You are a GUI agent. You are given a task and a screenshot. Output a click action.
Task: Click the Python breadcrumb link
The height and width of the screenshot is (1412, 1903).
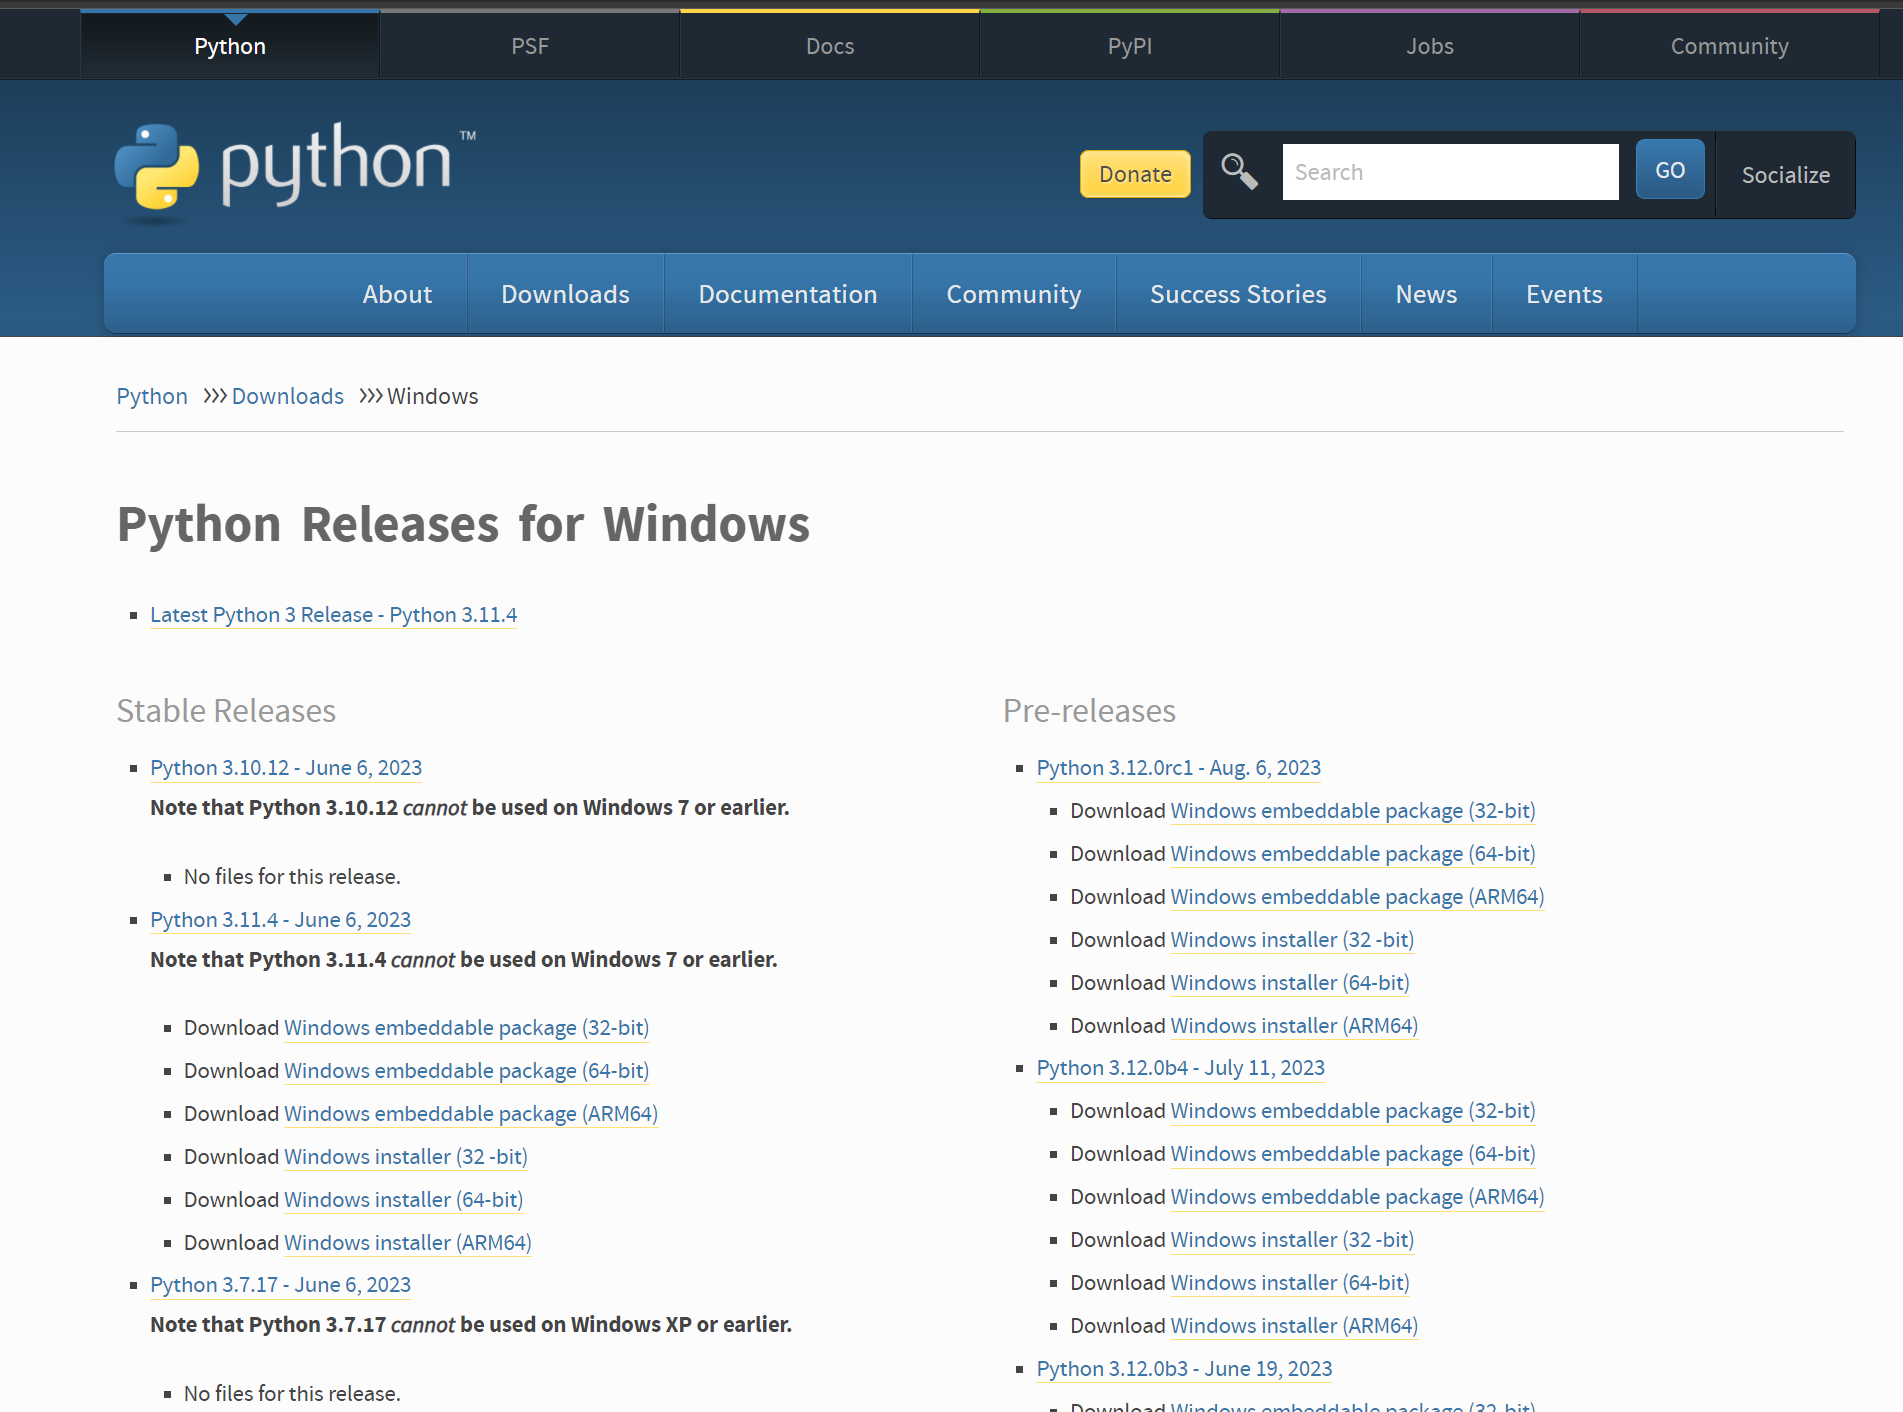point(152,396)
